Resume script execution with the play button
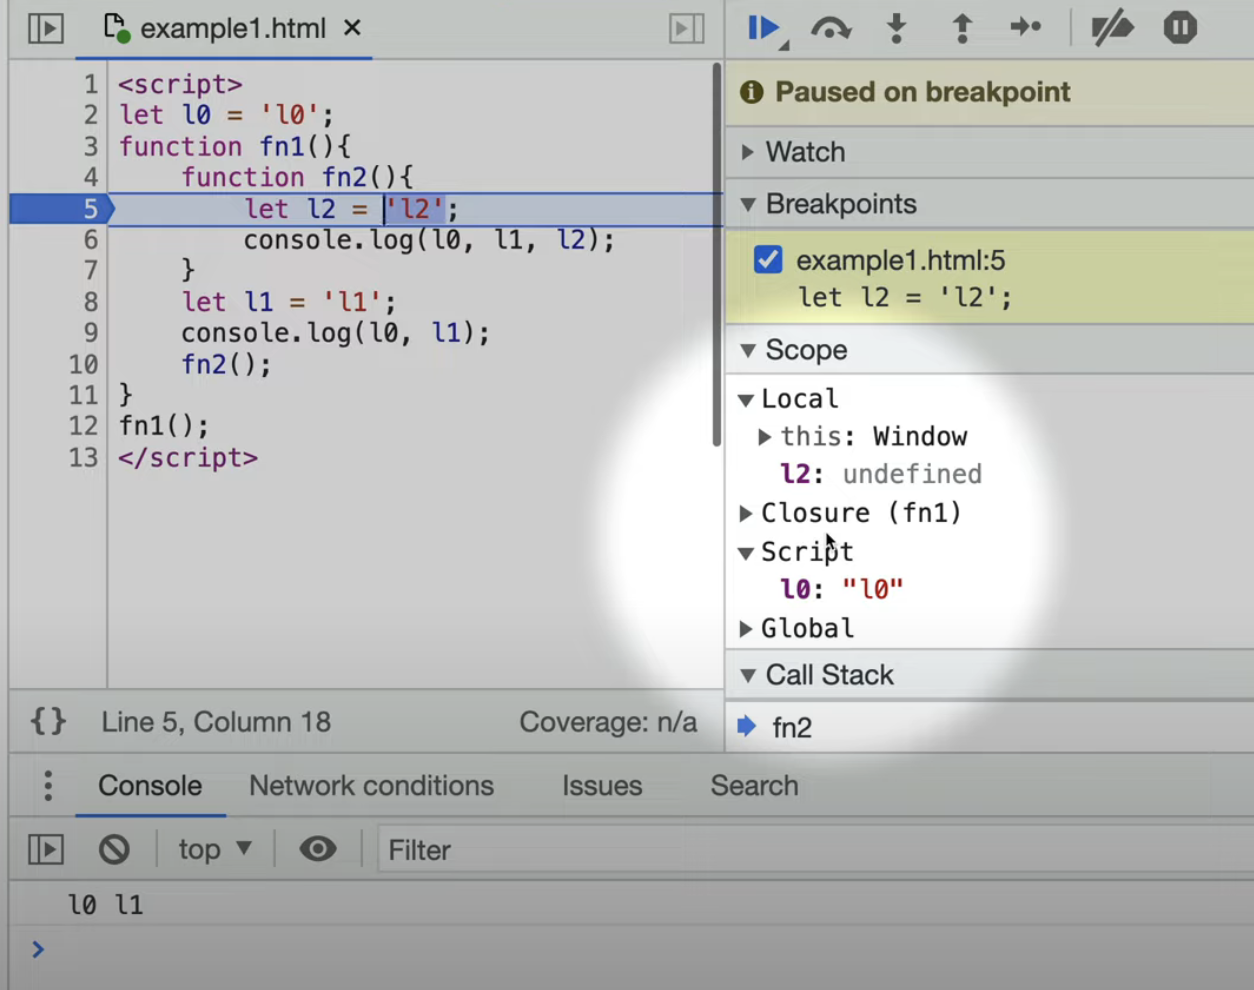 763,28
